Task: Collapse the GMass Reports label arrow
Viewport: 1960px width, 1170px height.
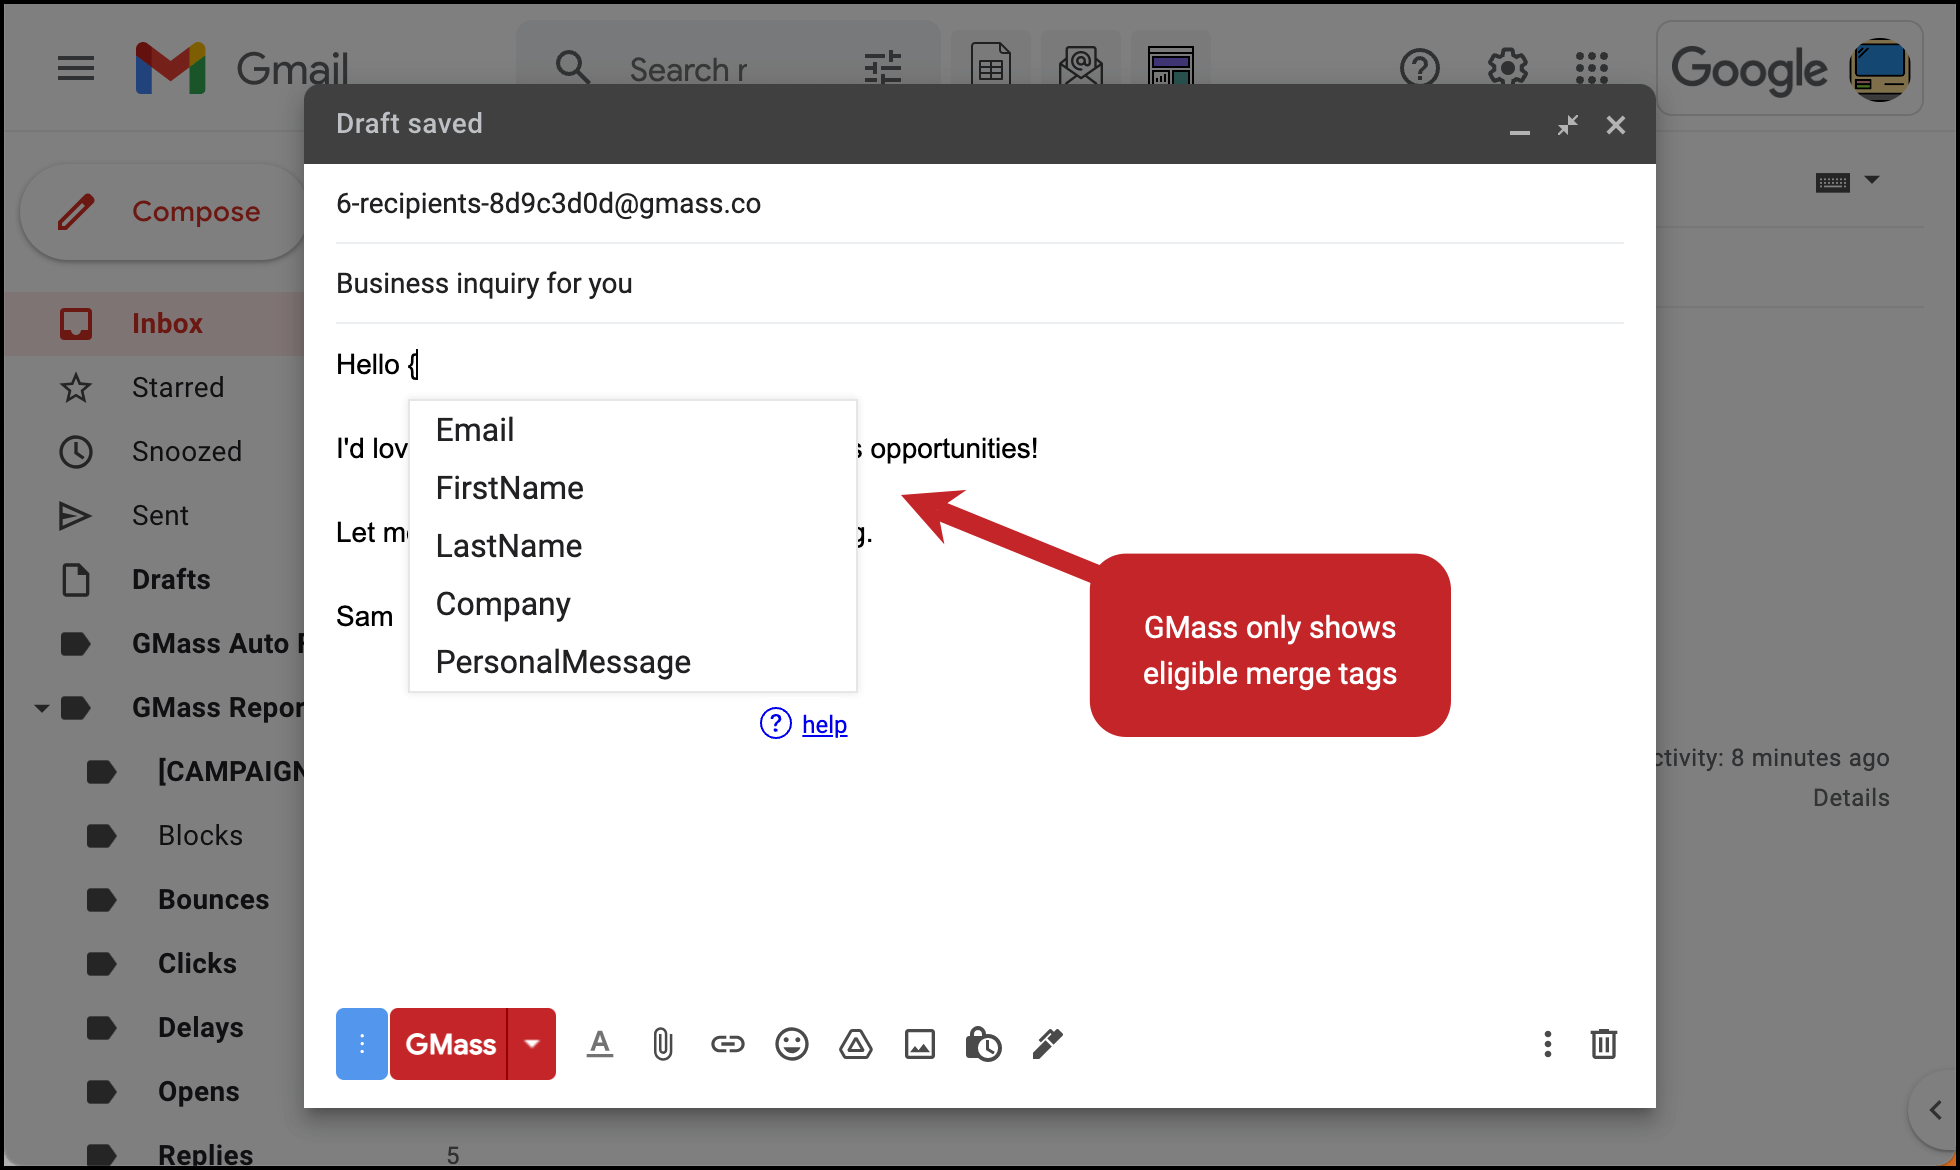Action: (42, 708)
